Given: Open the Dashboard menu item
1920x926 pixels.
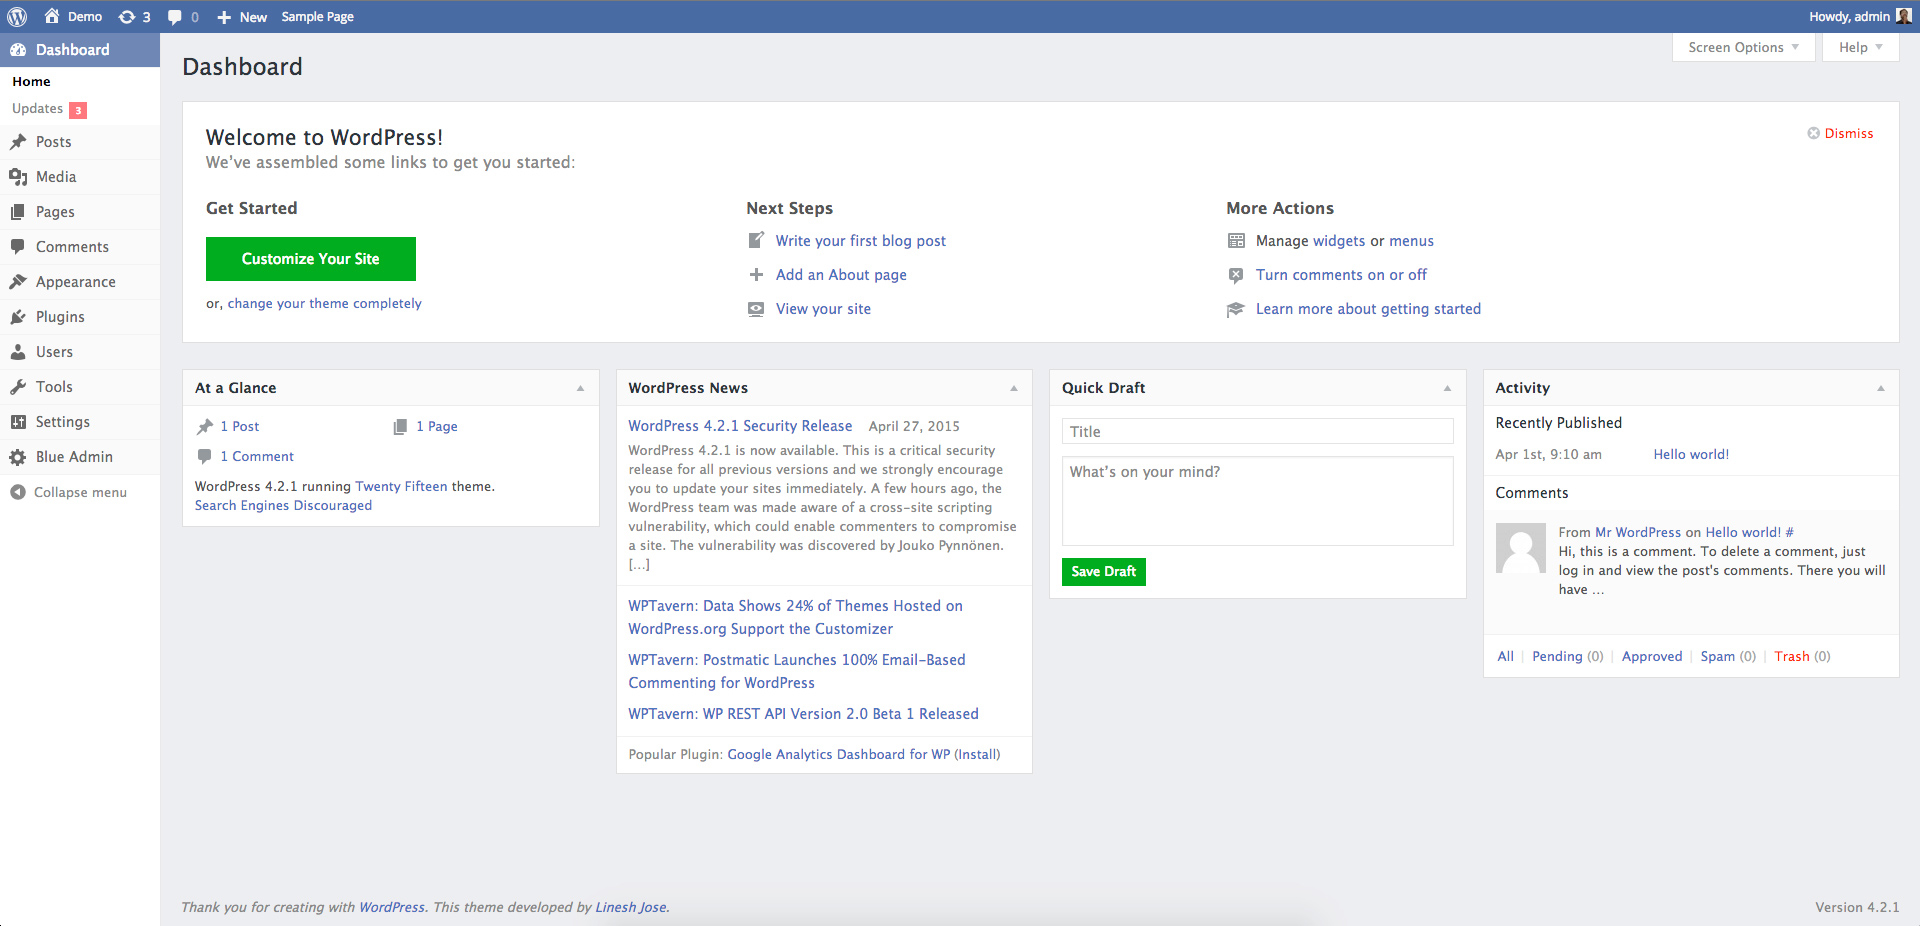Looking at the screenshot, I should pos(80,50).
